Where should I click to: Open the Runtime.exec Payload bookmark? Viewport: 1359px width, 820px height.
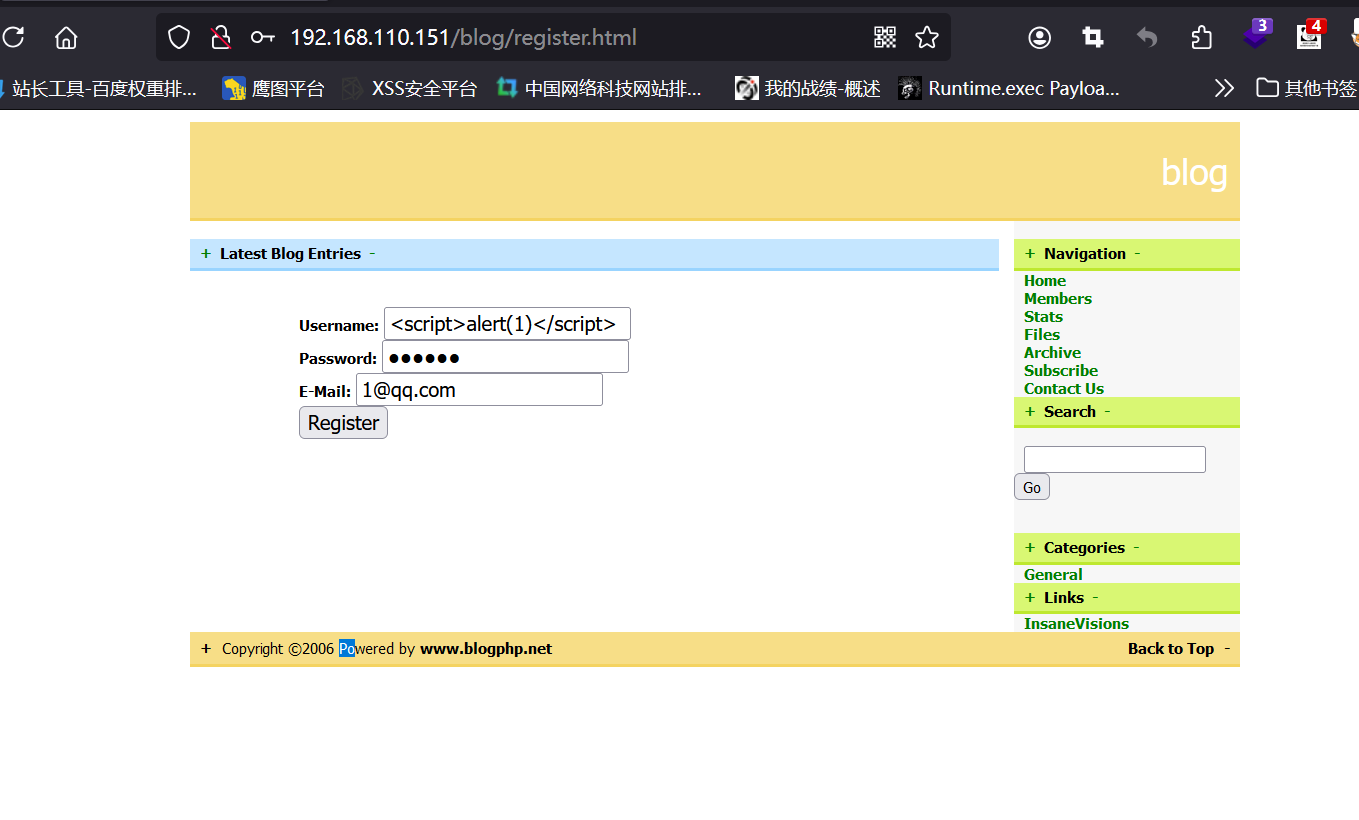click(1009, 88)
